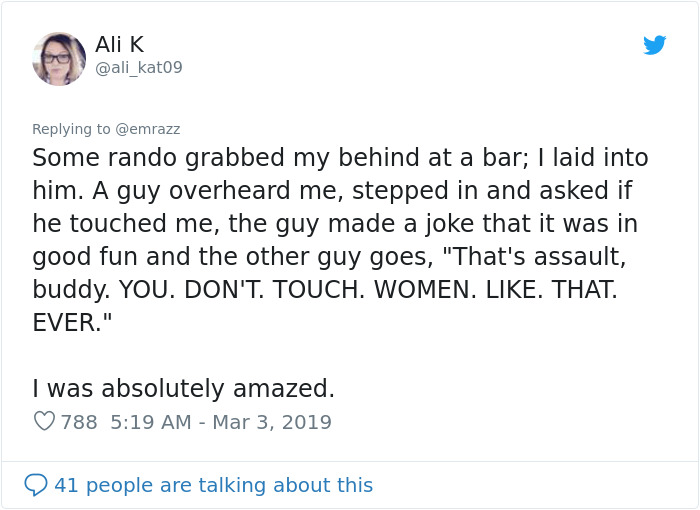The width and height of the screenshot is (700, 510).
Task: Click the line beginning "him. A guy overheard me"
Action: (x=332, y=190)
